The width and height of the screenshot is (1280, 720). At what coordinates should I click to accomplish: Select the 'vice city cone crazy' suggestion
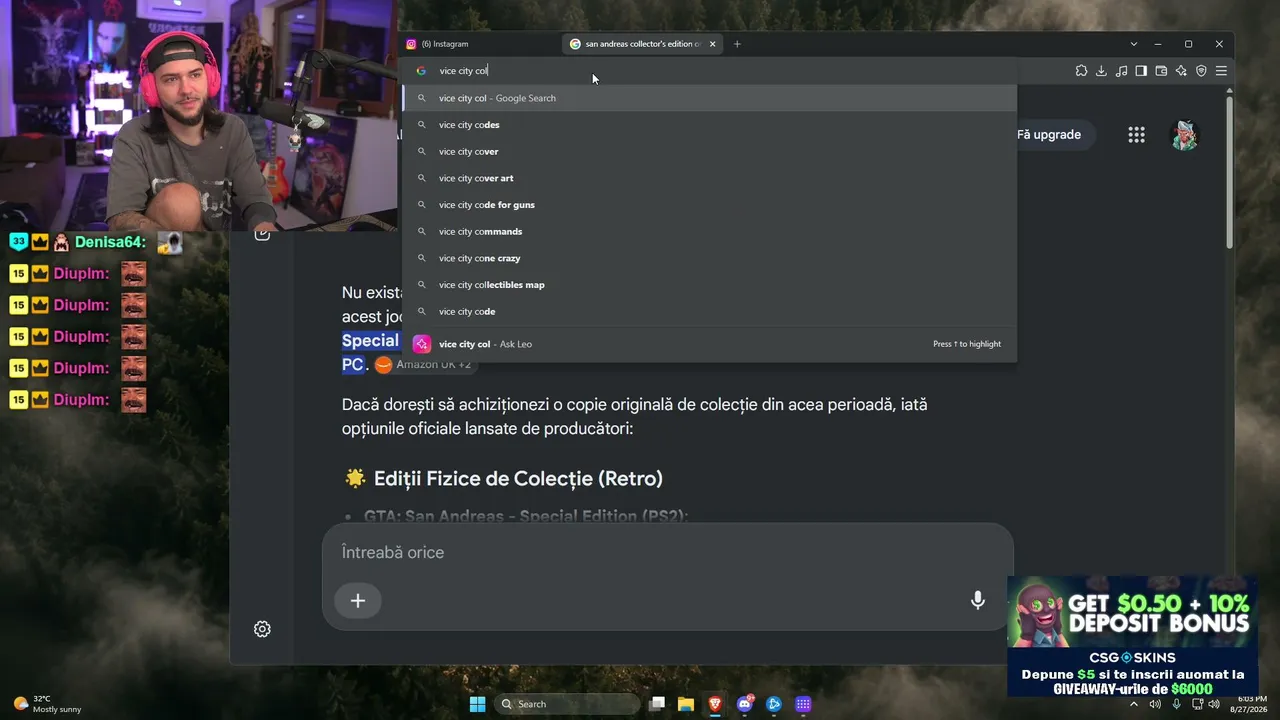[709, 258]
